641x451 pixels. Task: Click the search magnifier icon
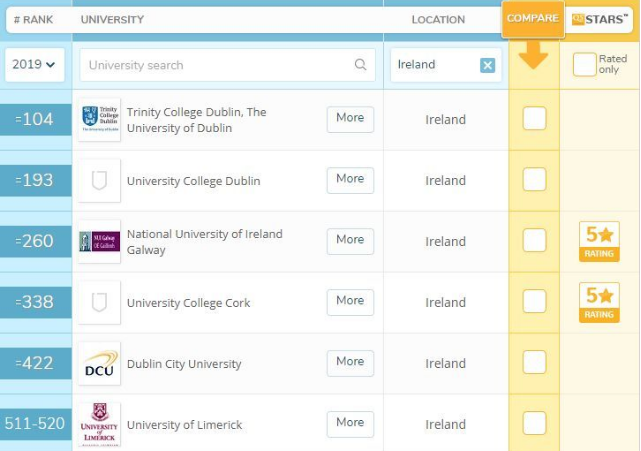click(x=361, y=65)
